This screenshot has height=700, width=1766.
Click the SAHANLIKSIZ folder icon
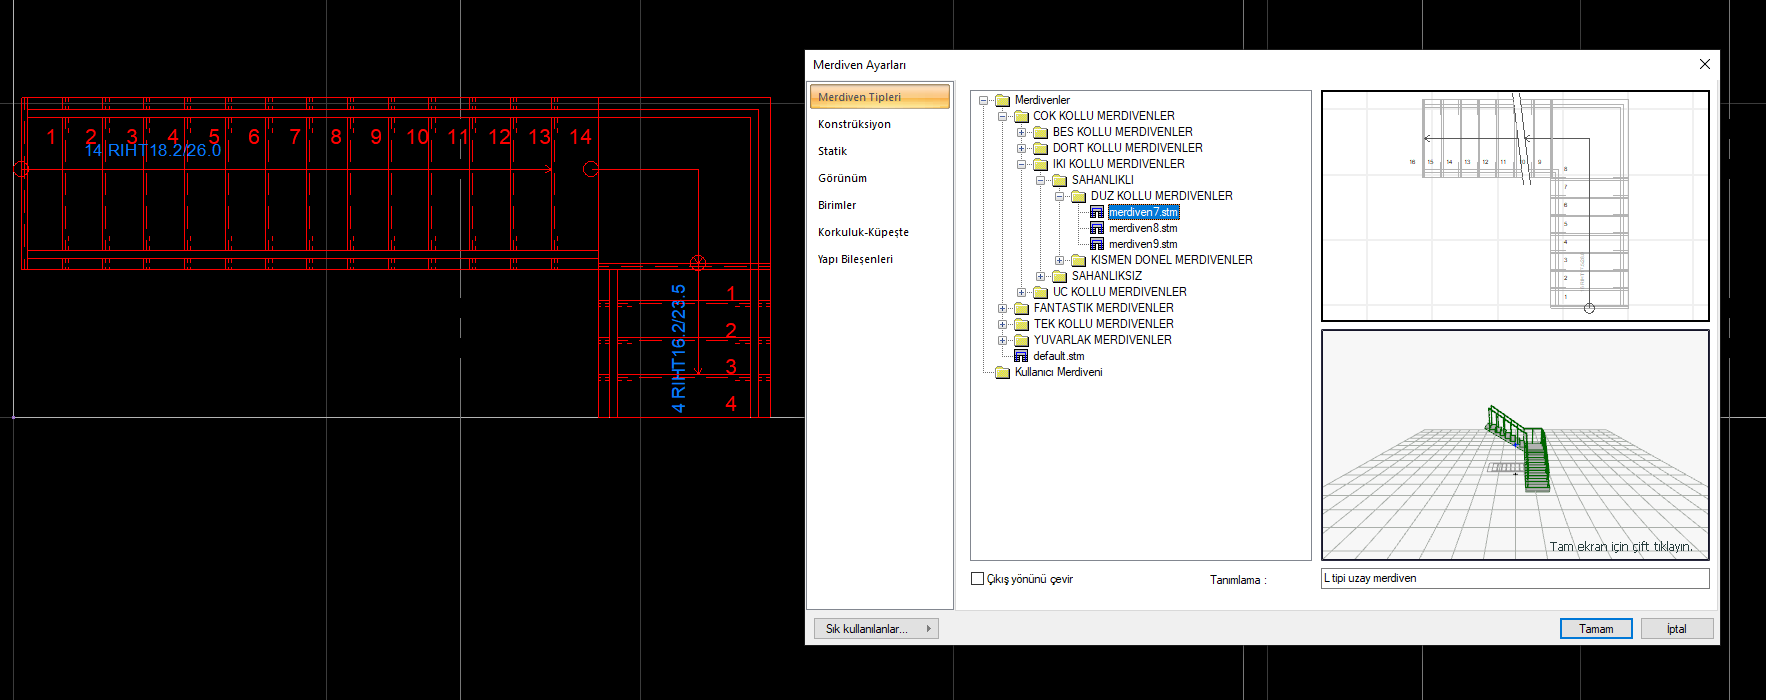[1059, 276]
